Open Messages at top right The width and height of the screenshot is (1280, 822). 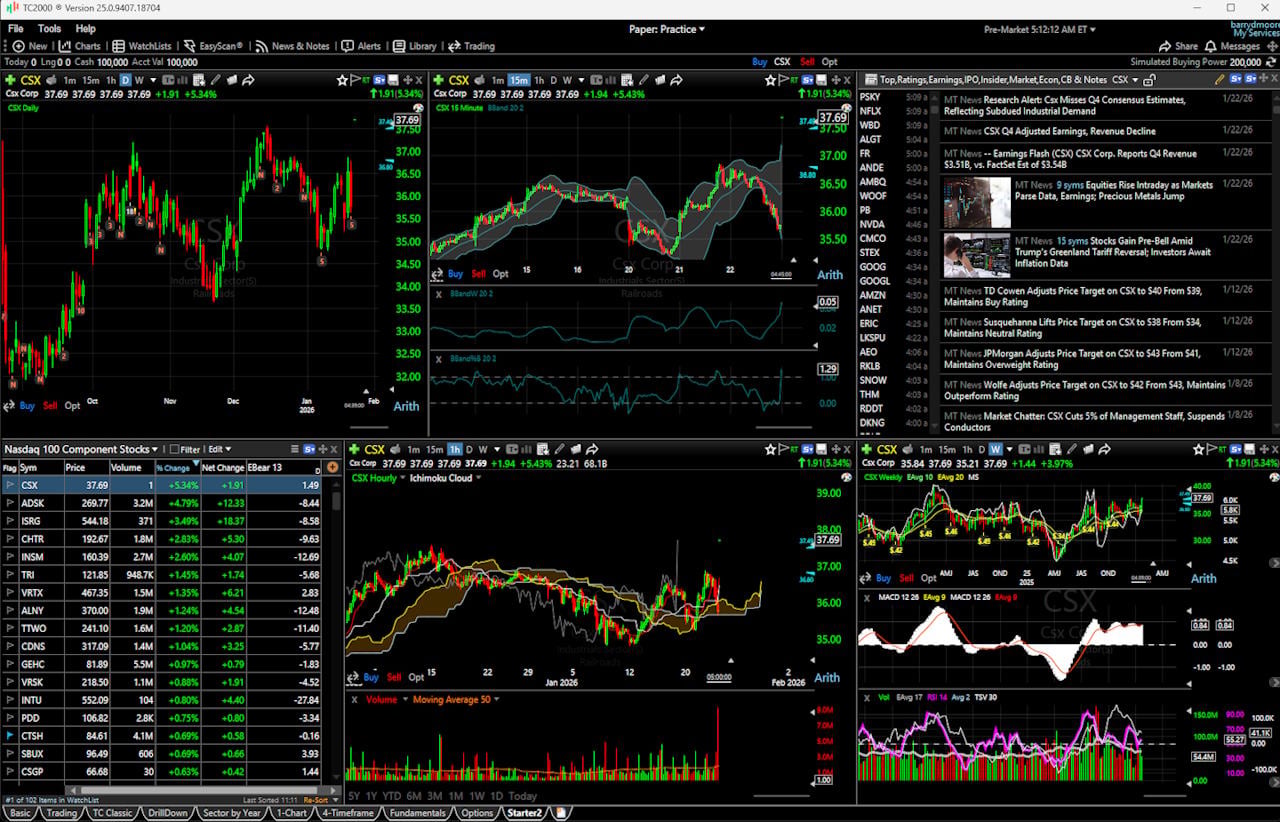coord(1232,46)
